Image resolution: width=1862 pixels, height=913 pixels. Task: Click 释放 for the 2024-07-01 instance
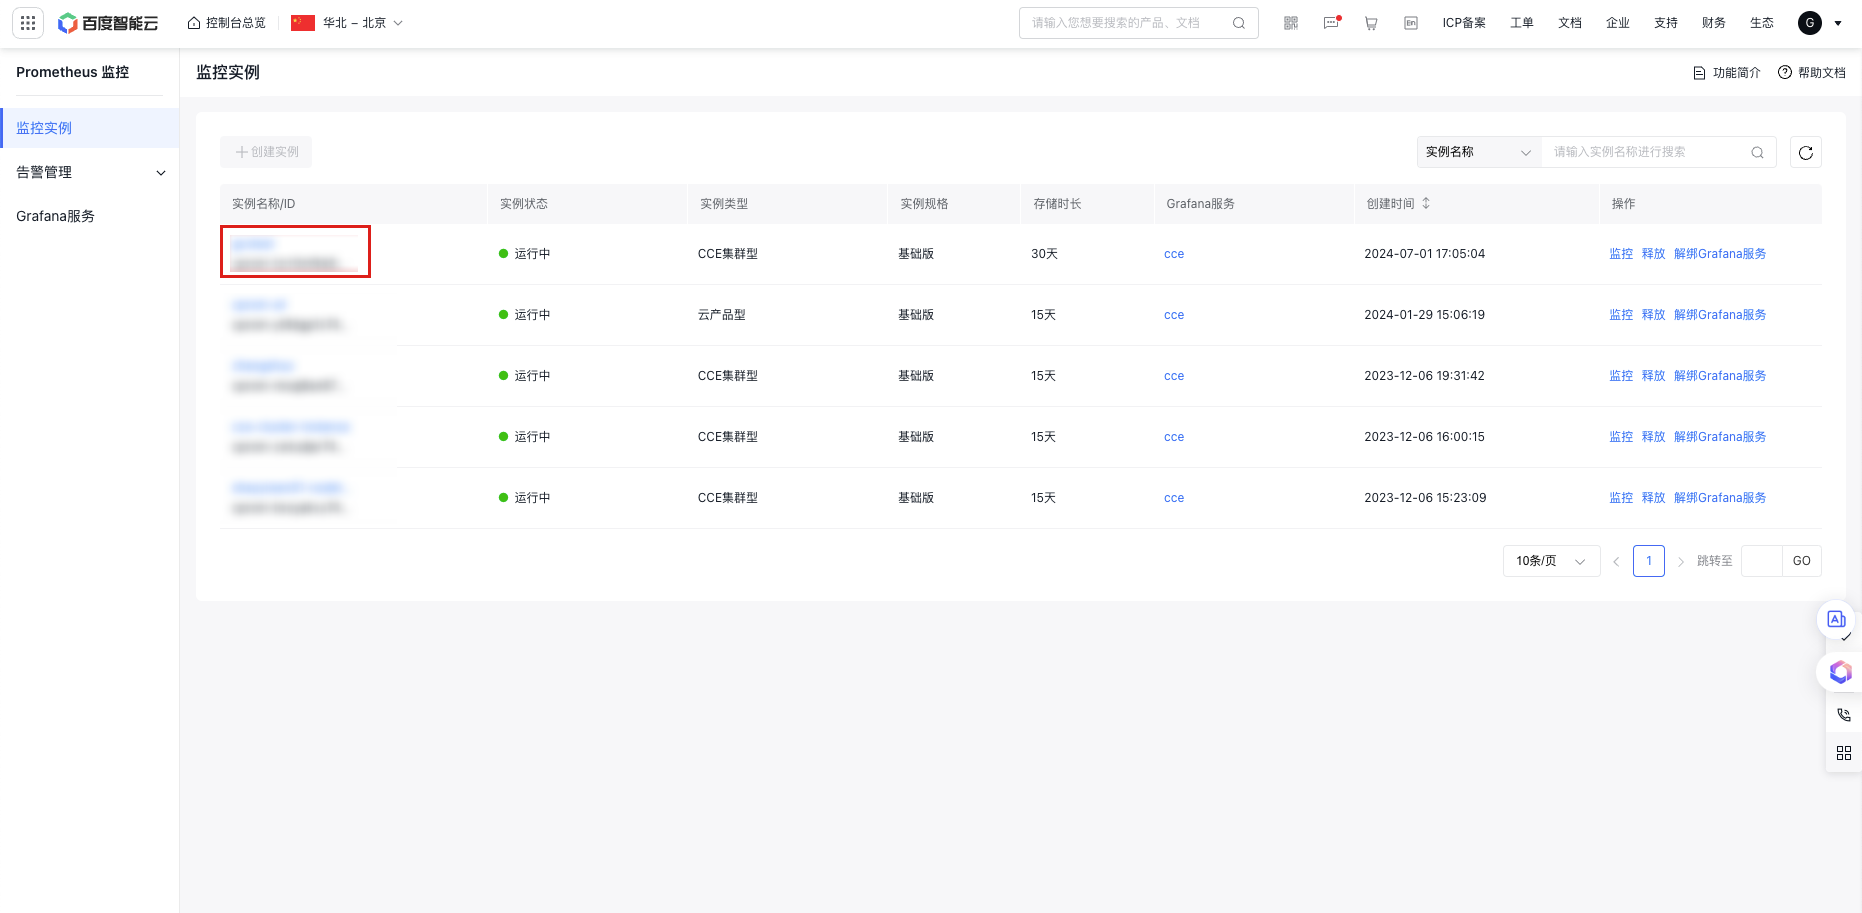[x=1653, y=254]
